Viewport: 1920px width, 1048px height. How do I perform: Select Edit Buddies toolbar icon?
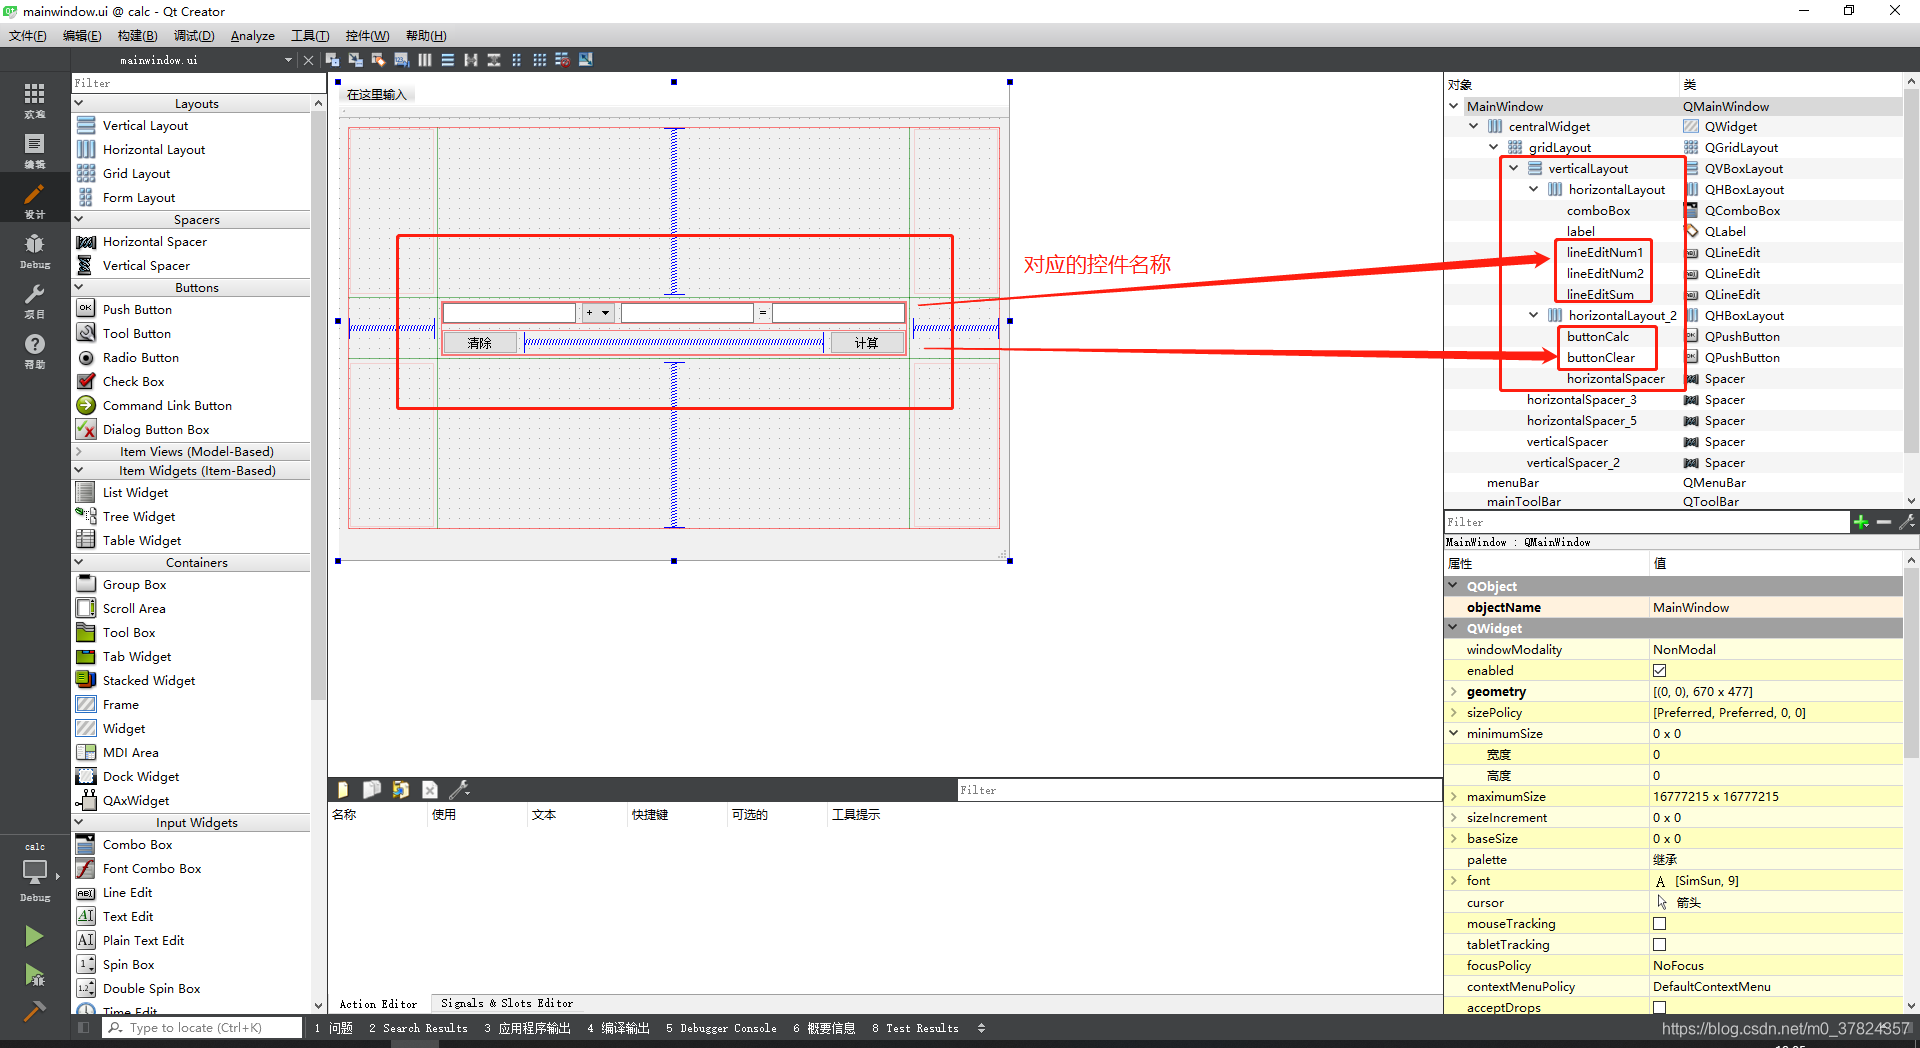(378, 60)
